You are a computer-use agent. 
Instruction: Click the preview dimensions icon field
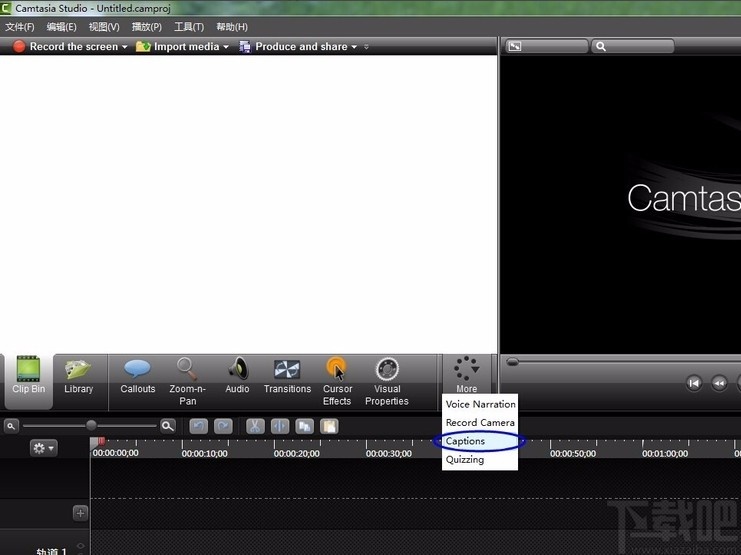coord(547,46)
